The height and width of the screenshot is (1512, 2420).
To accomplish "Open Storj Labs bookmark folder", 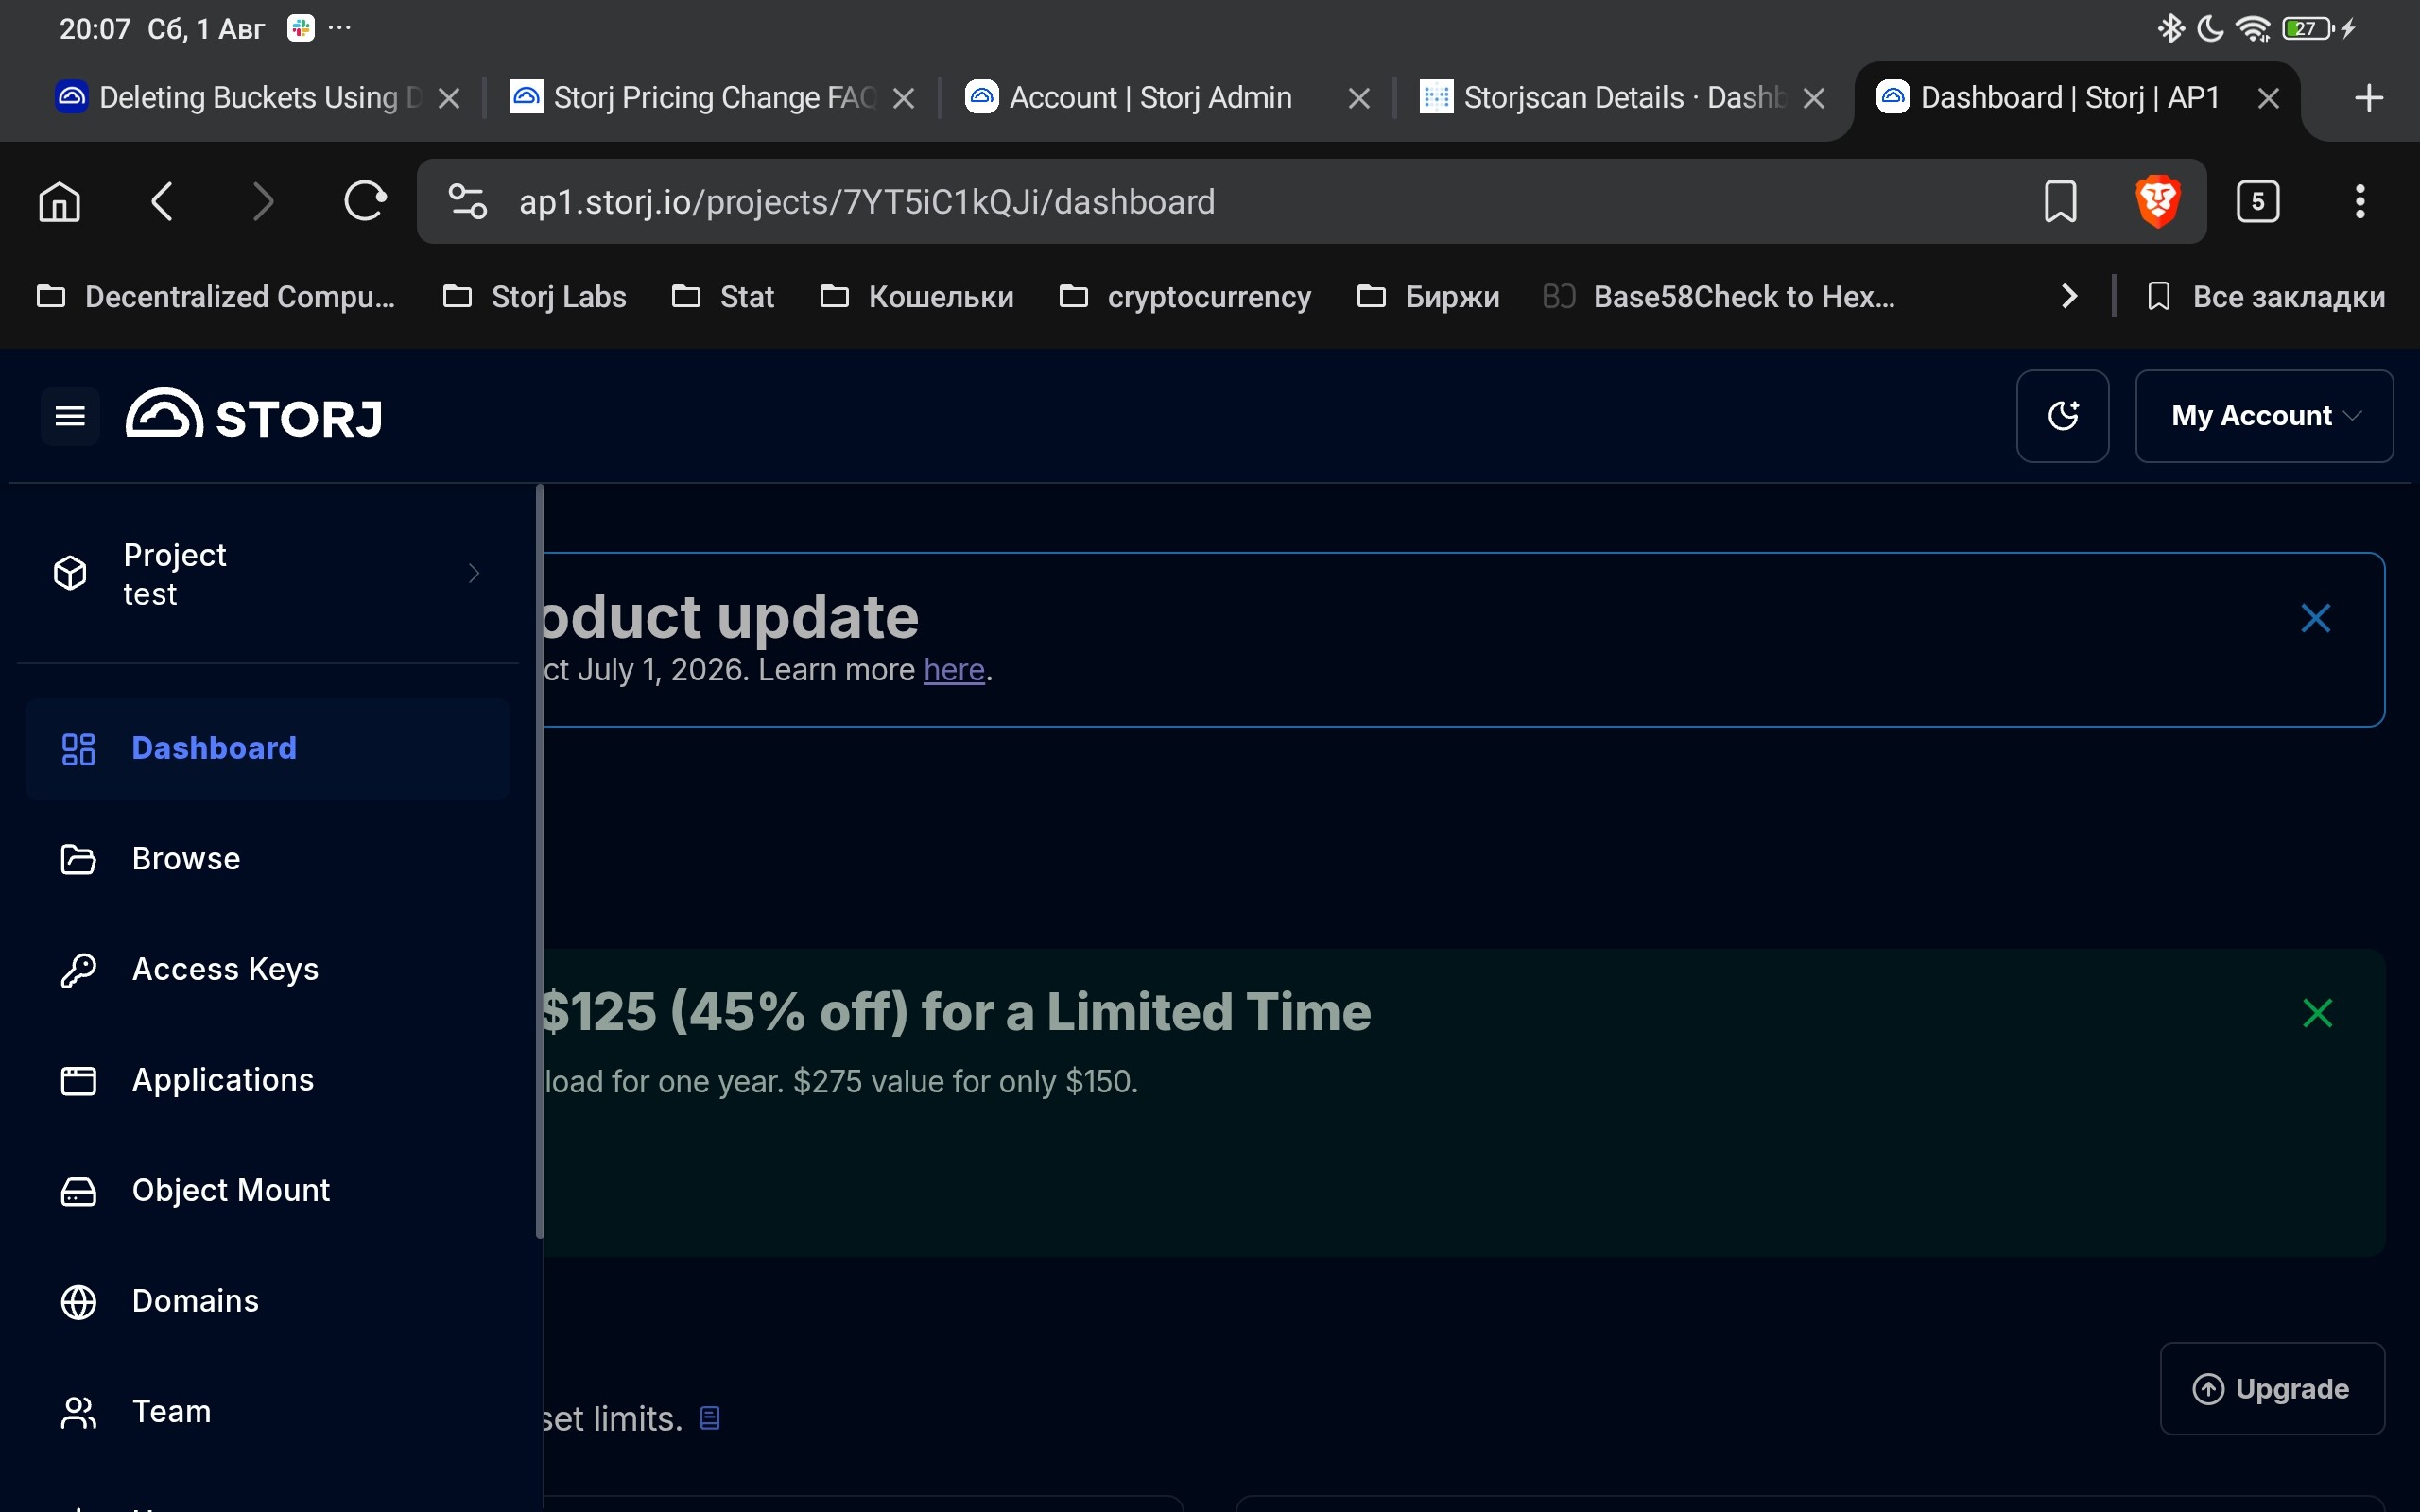I will (x=534, y=297).
